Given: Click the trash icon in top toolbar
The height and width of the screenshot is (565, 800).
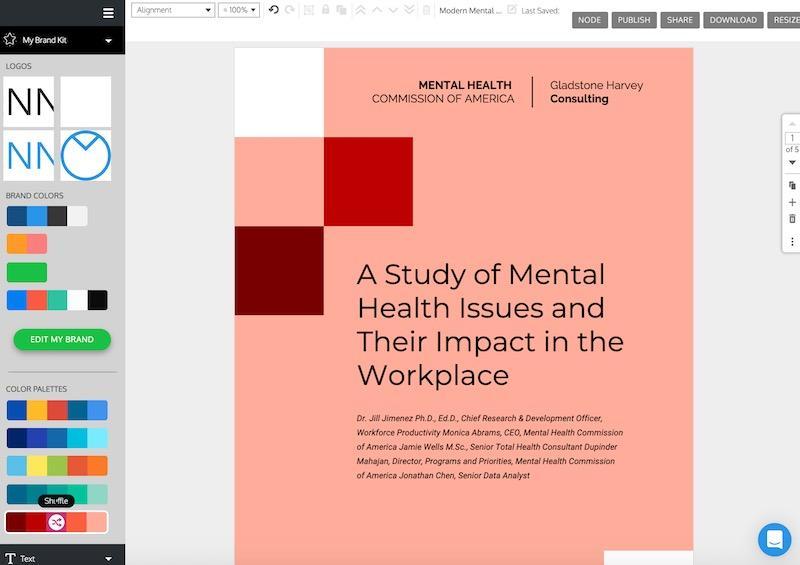Looking at the screenshot, I should (x=427, y=10).
